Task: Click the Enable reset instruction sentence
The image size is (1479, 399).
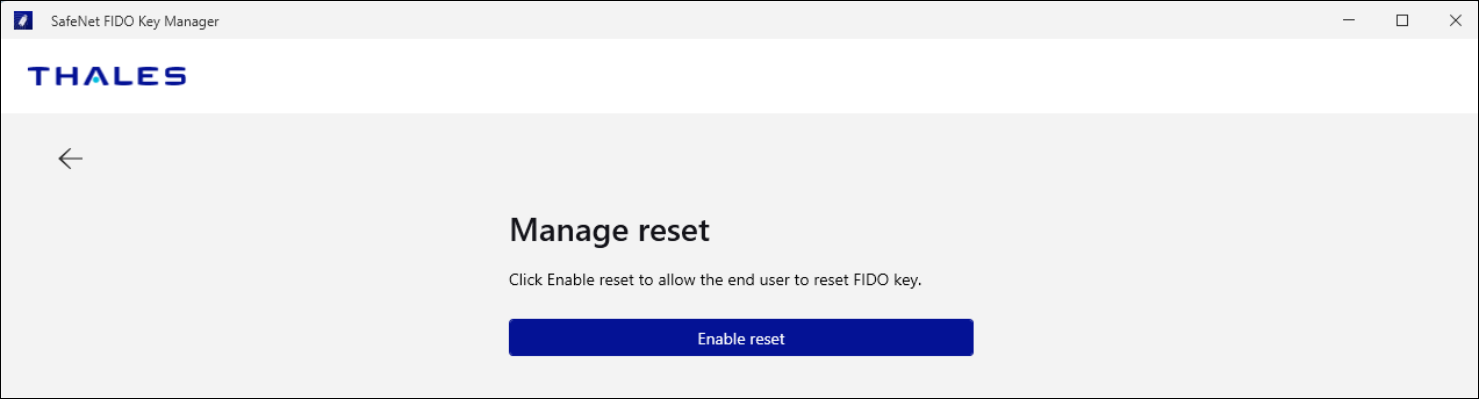Action: tap(715, 280)
